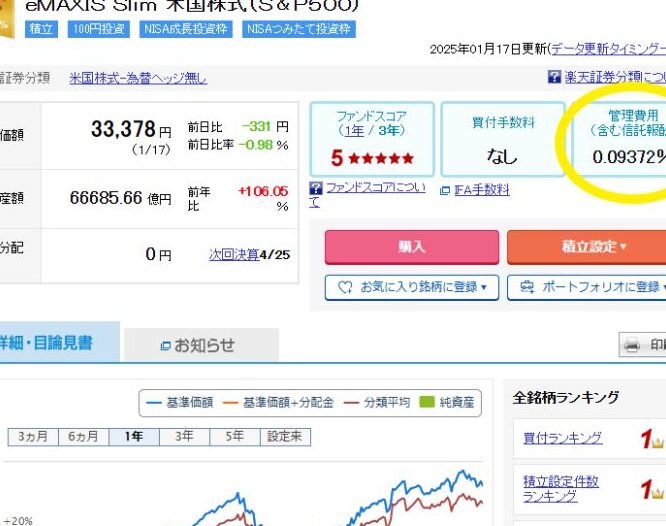Click the link icon on お知らせ tab
This screenshot has height=526, width=666.
165,346
